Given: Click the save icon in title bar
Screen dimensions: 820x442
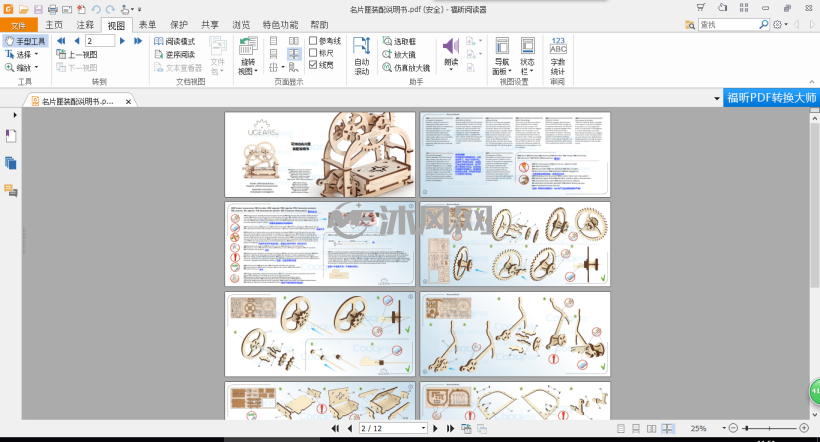Looking at the screenshot, I should click(x=38, y=9).
